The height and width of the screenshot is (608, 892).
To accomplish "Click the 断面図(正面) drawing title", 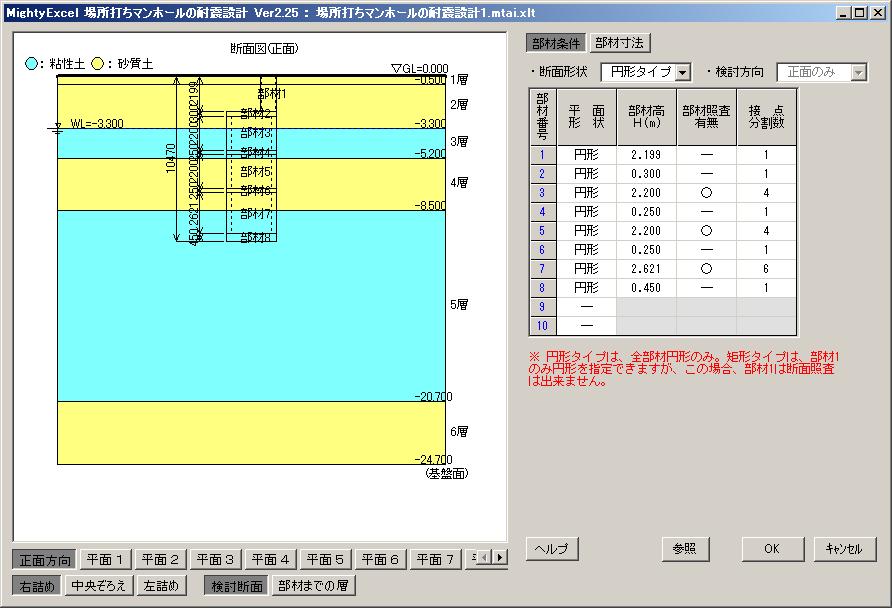I will point(264,48).
